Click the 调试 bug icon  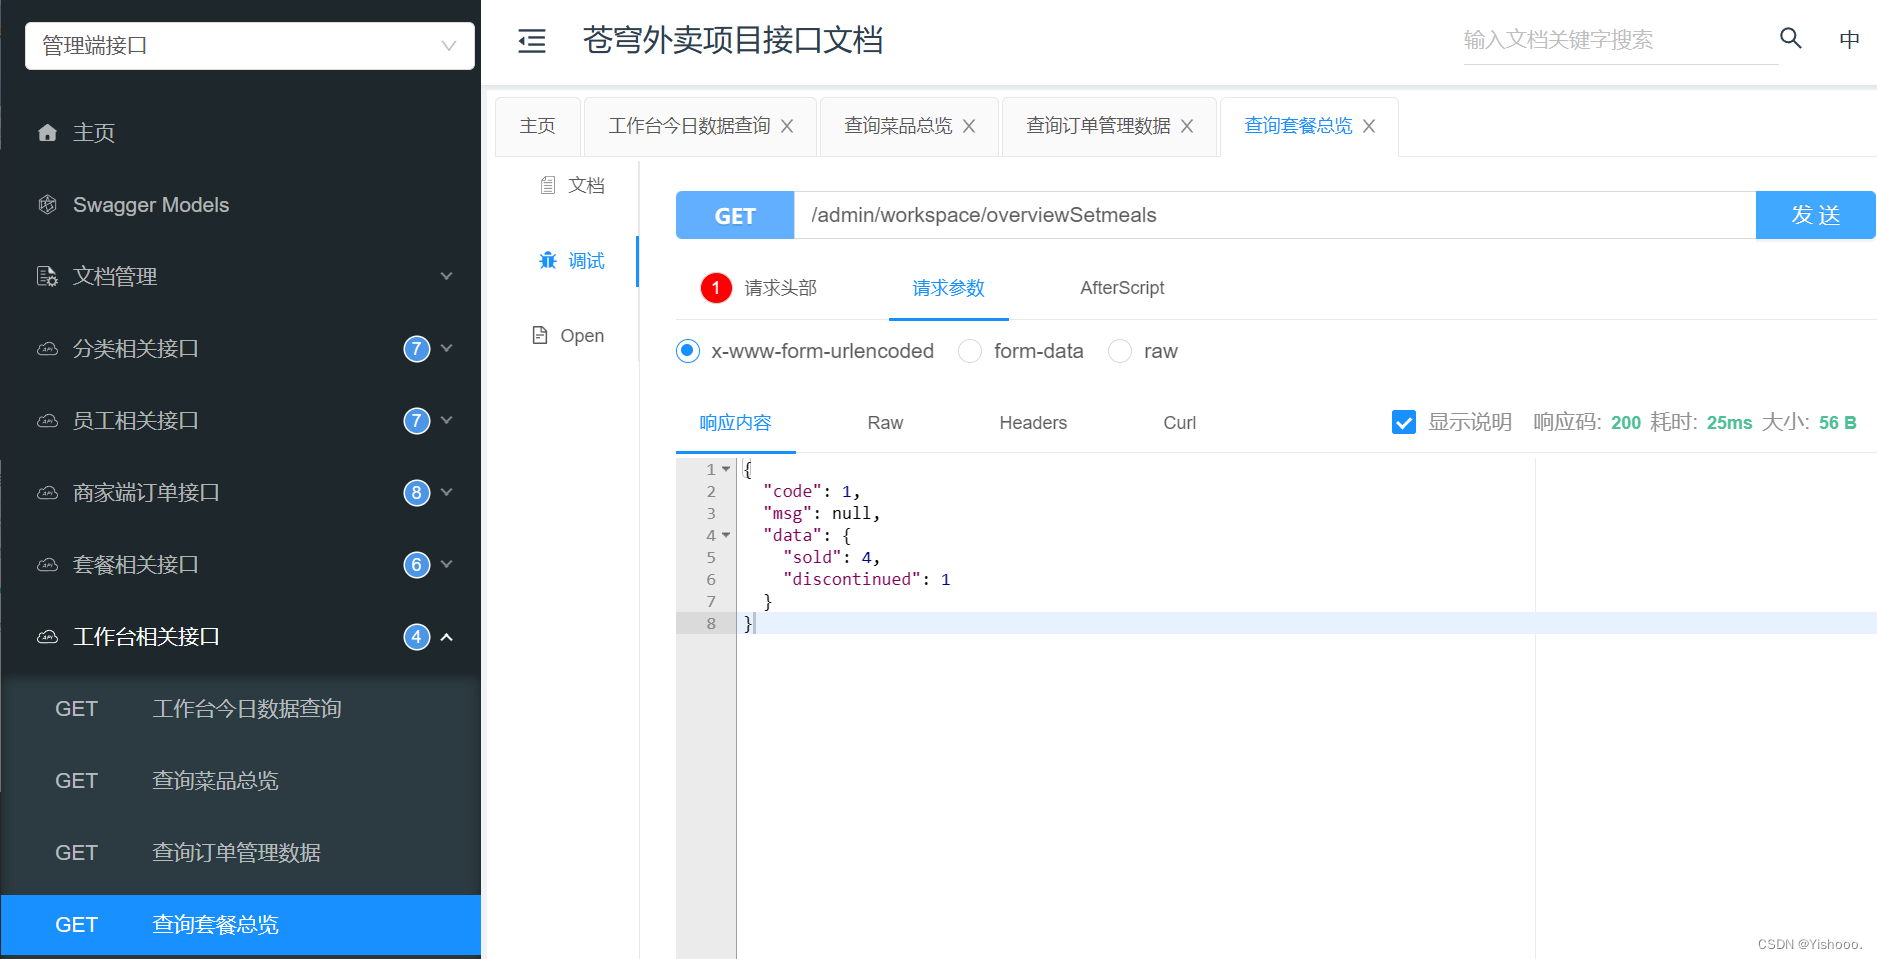click(548, 260)
